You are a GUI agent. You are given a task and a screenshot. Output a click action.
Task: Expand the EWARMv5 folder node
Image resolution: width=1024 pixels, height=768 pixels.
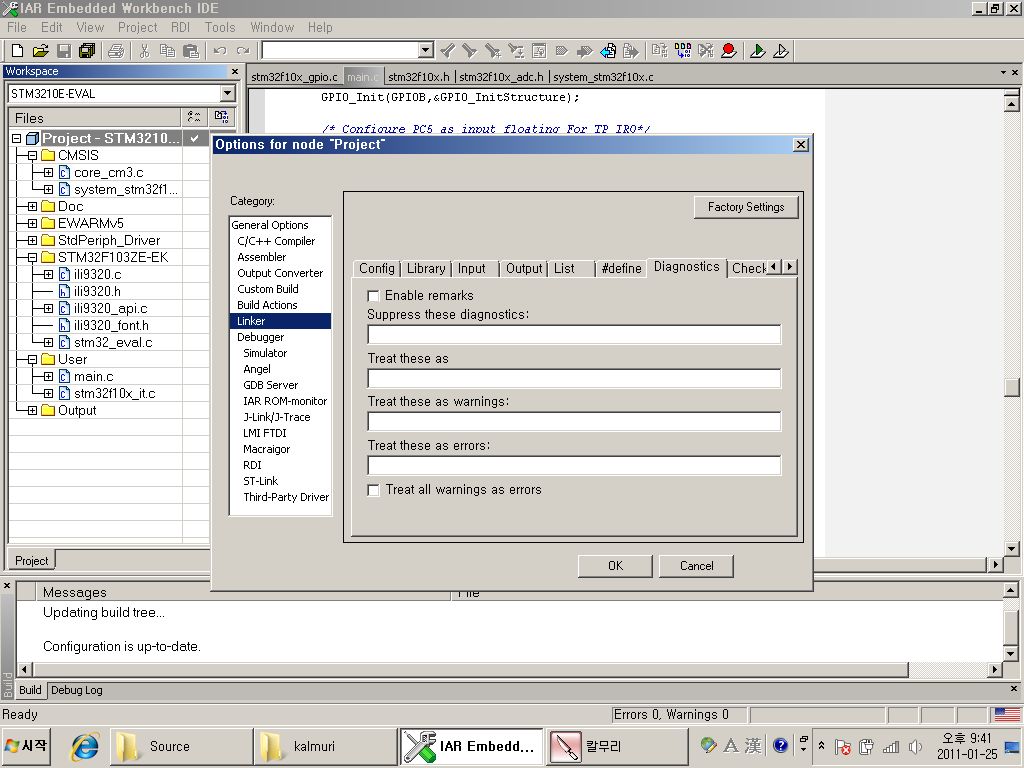coord(32,223)
